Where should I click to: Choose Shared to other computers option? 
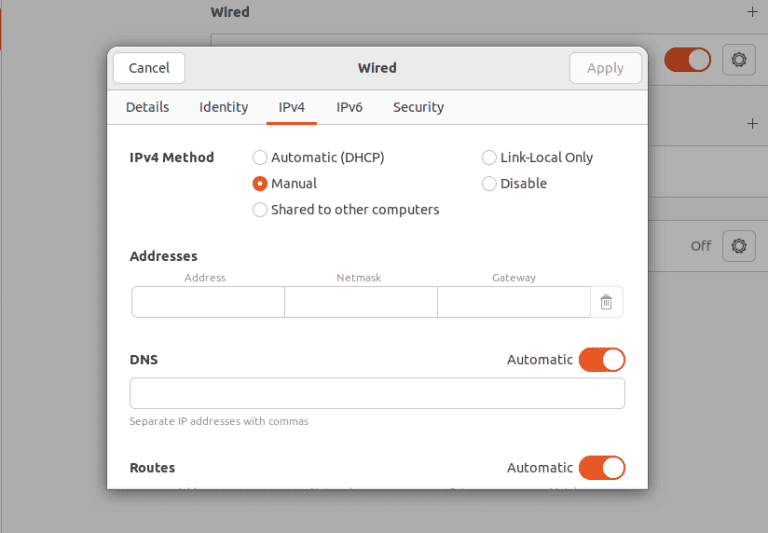tap(346, 210)
